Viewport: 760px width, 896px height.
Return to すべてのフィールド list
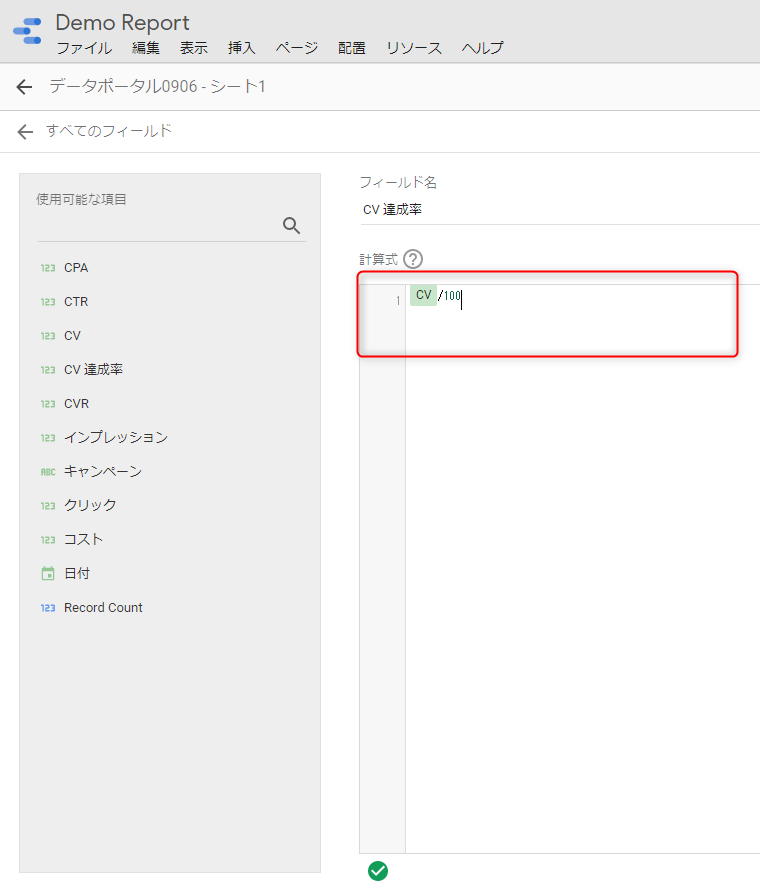tap(109, 131)
